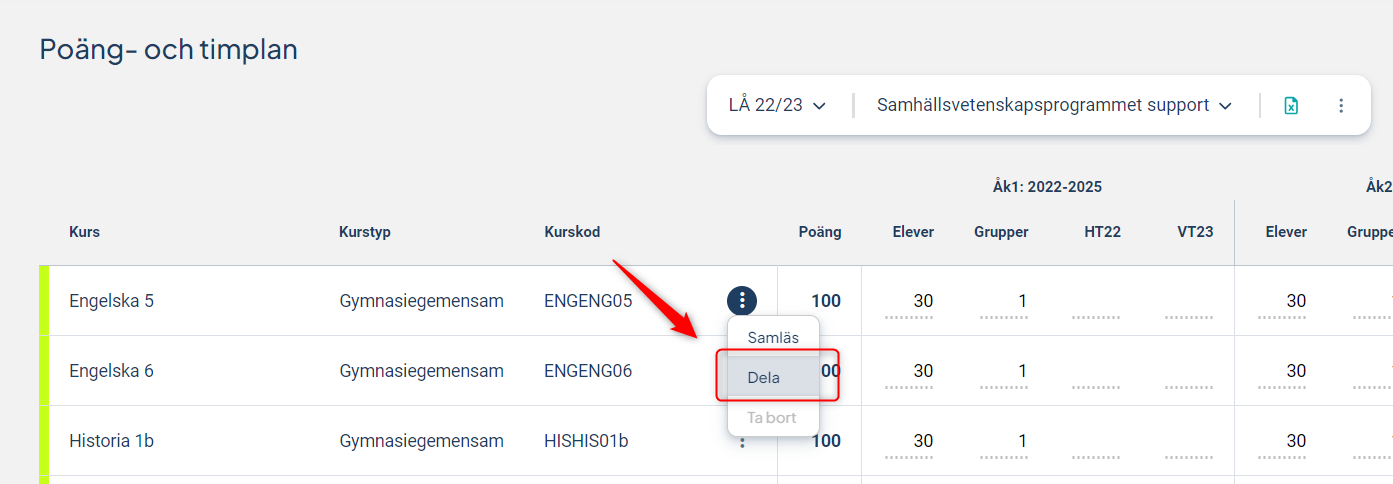Open the Samhällsvetenskapsprogrammet support program dropdown
1393x484 pixels.
(1054, 105)
